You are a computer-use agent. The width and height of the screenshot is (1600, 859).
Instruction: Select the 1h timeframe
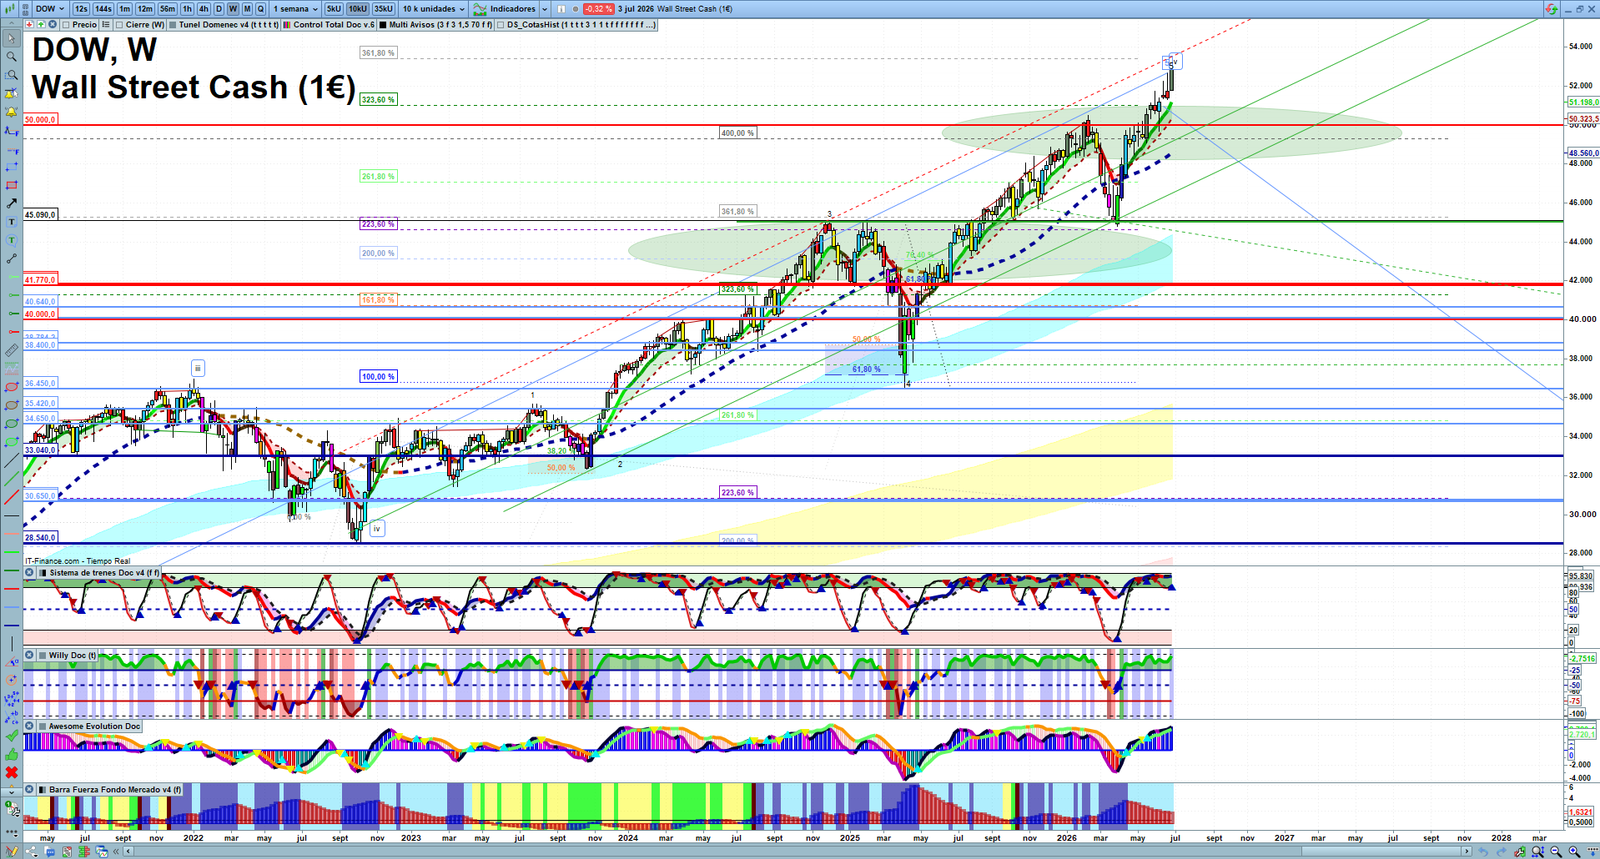187,9
